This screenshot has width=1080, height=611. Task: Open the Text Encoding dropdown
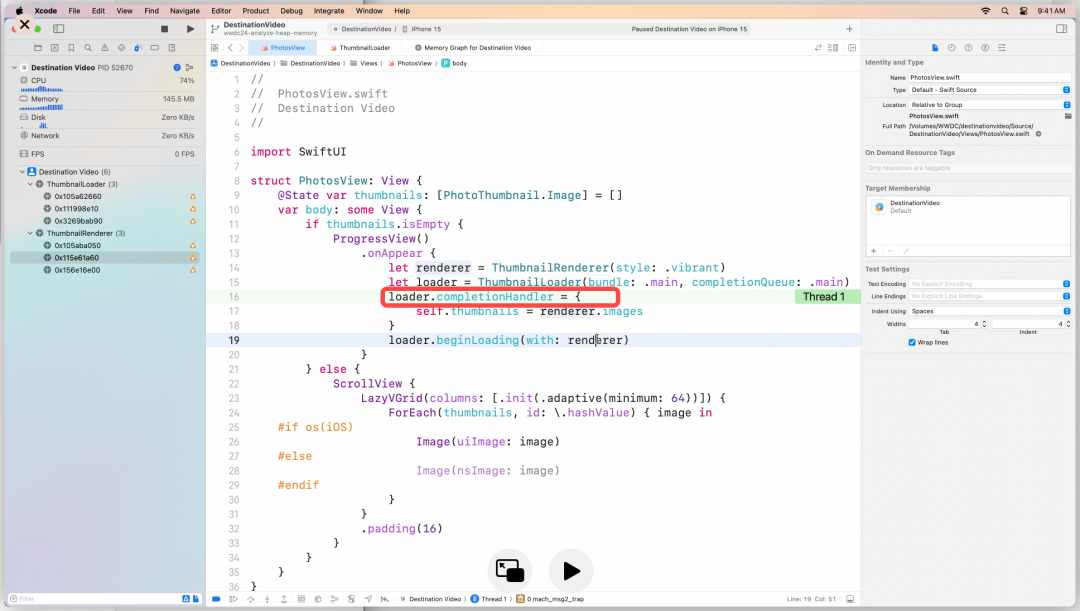pyautogui.click(x=990, y=284)
